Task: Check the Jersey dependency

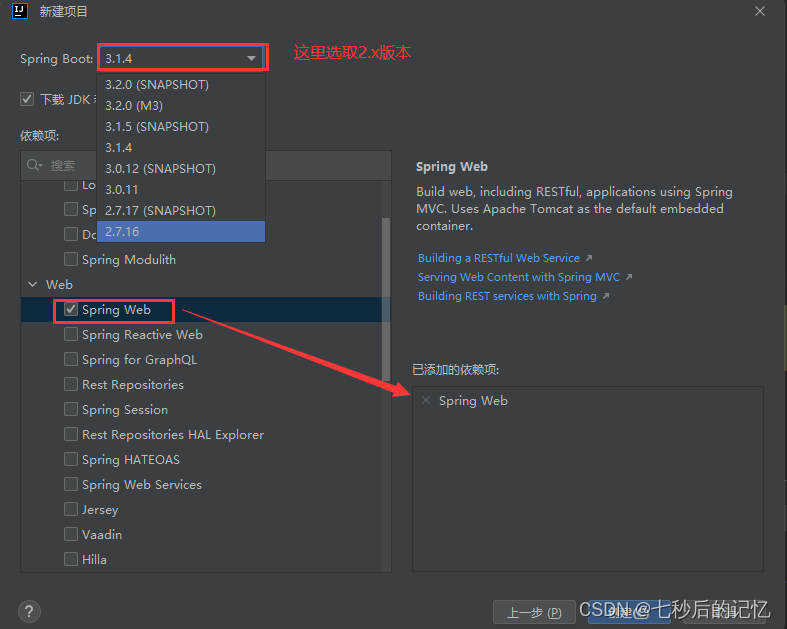Action: tap(71, 510)
